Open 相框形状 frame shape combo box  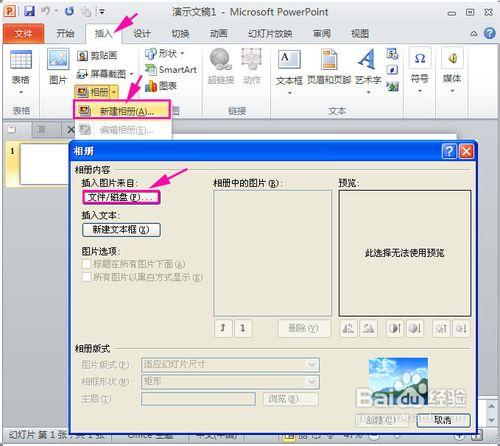230,382
